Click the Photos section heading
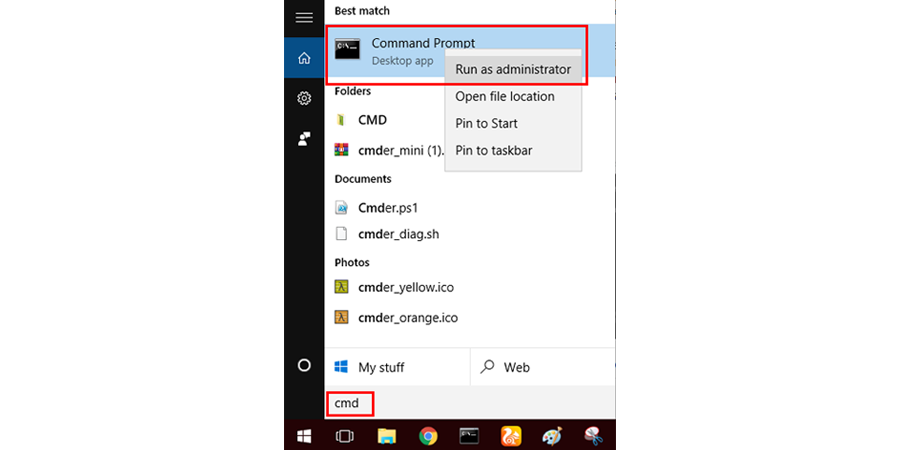900x450 pixels. point(352,262)
